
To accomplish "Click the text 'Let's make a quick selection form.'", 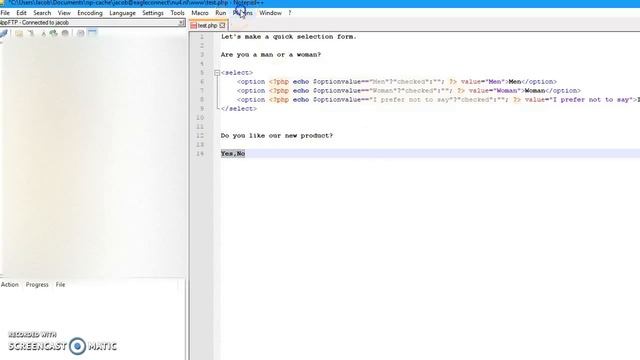I will (x=289, y=37).
